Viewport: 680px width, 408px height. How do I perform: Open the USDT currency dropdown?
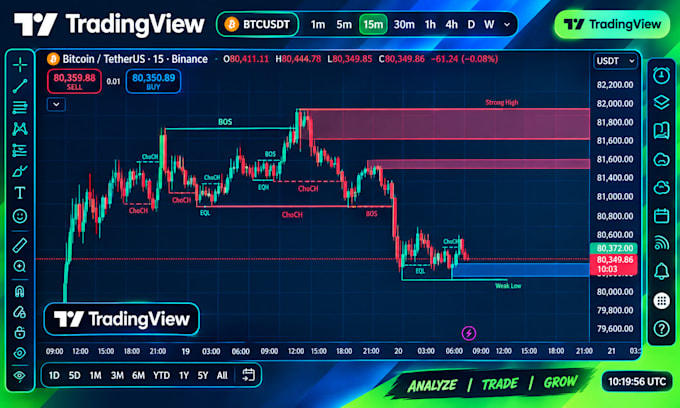616,61
